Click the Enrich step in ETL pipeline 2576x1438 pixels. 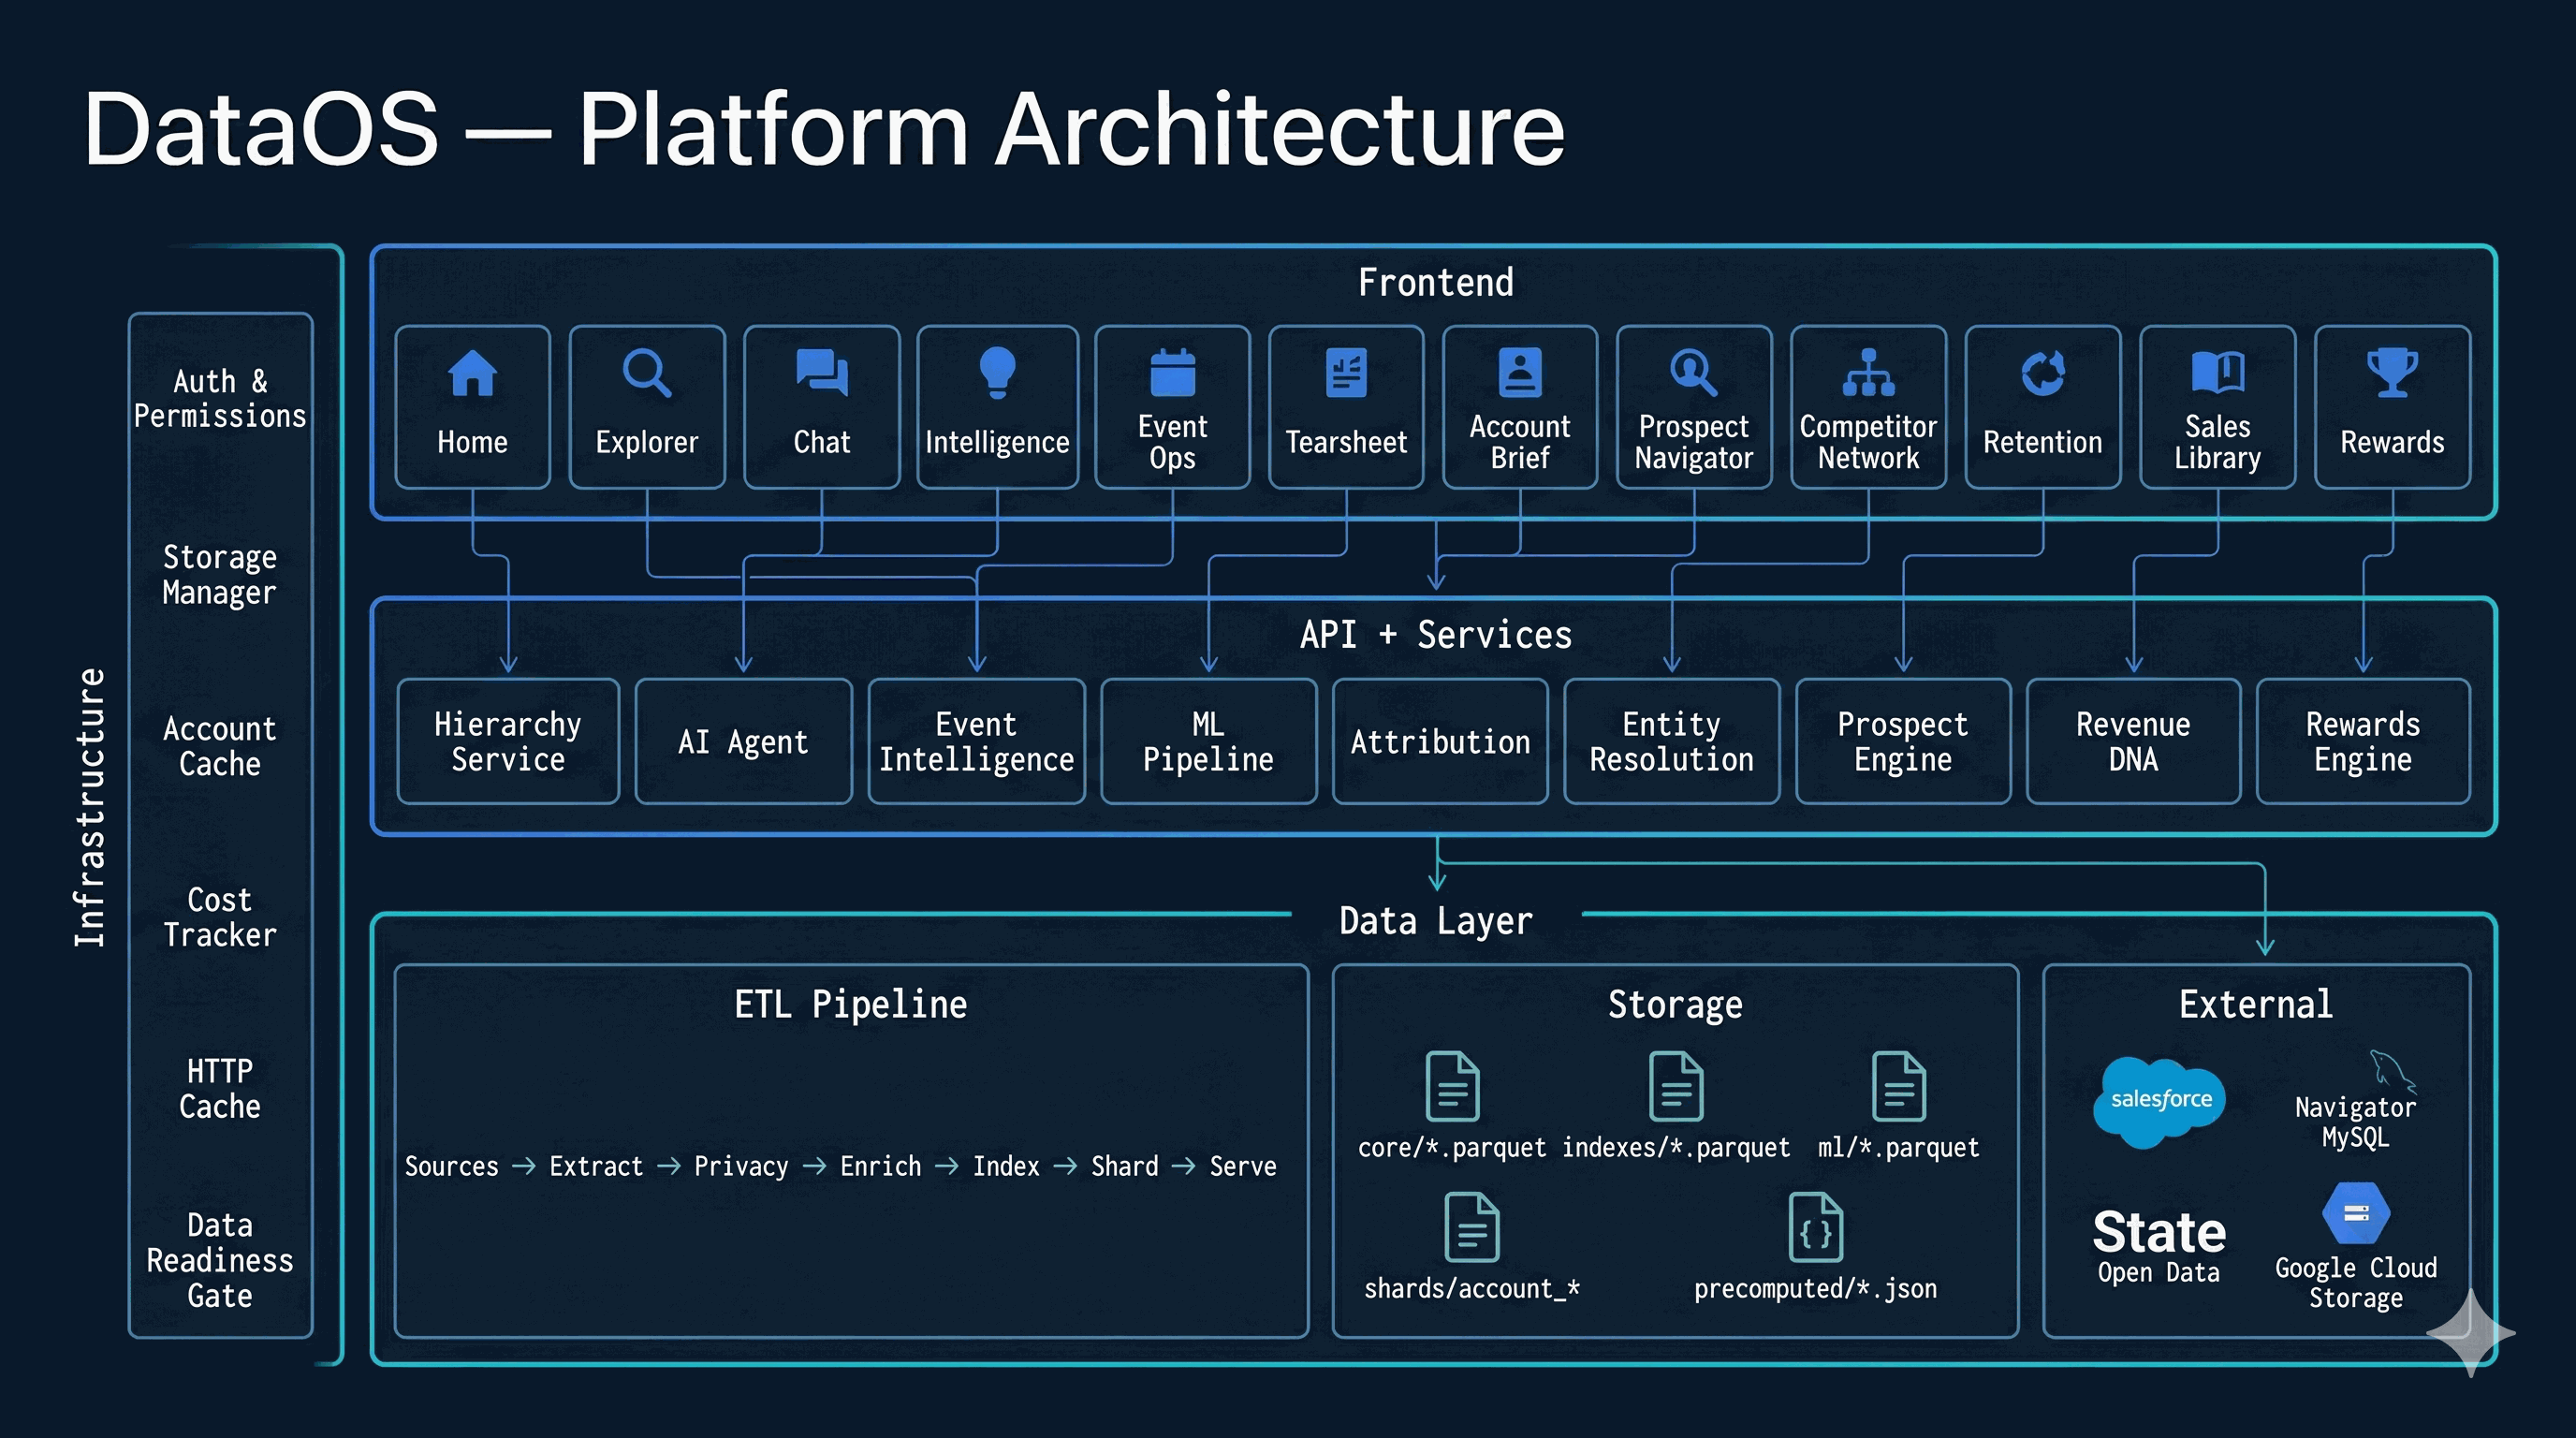[x=880, y=1166]
